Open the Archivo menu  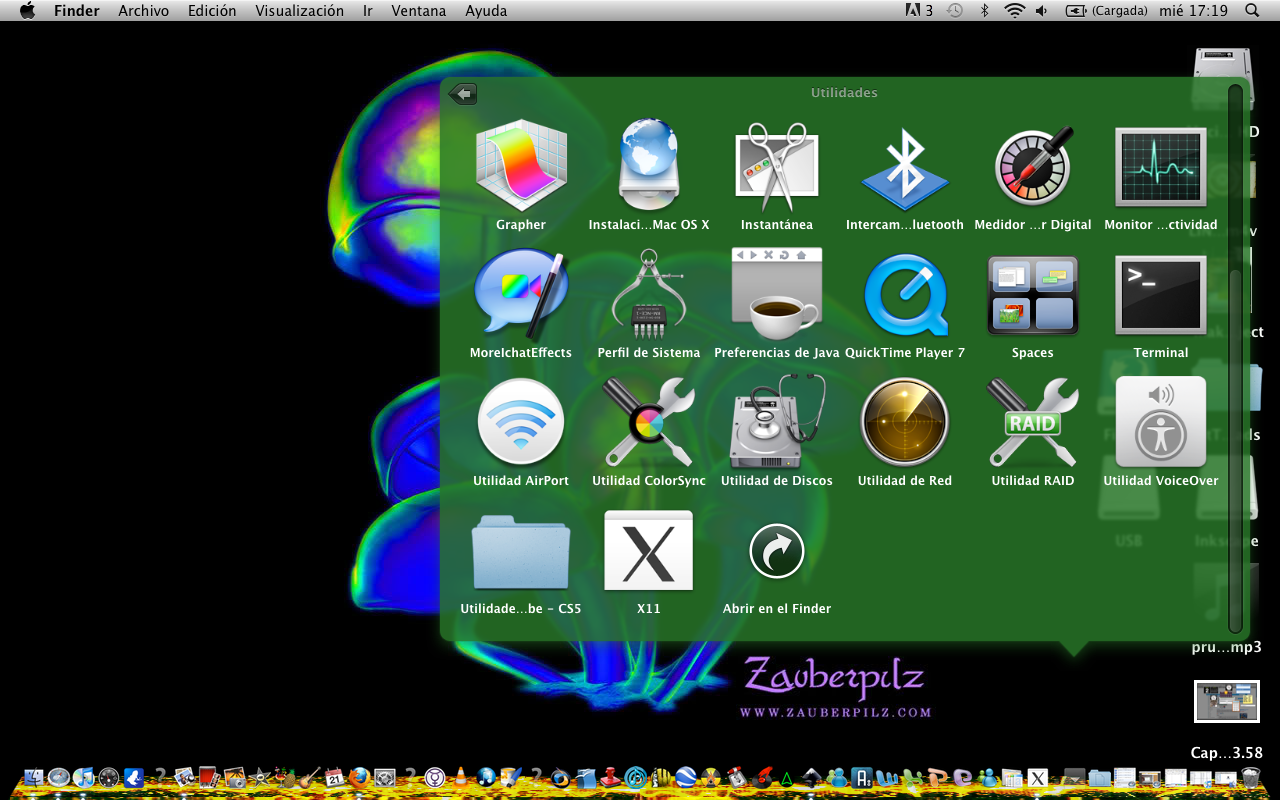143,11
